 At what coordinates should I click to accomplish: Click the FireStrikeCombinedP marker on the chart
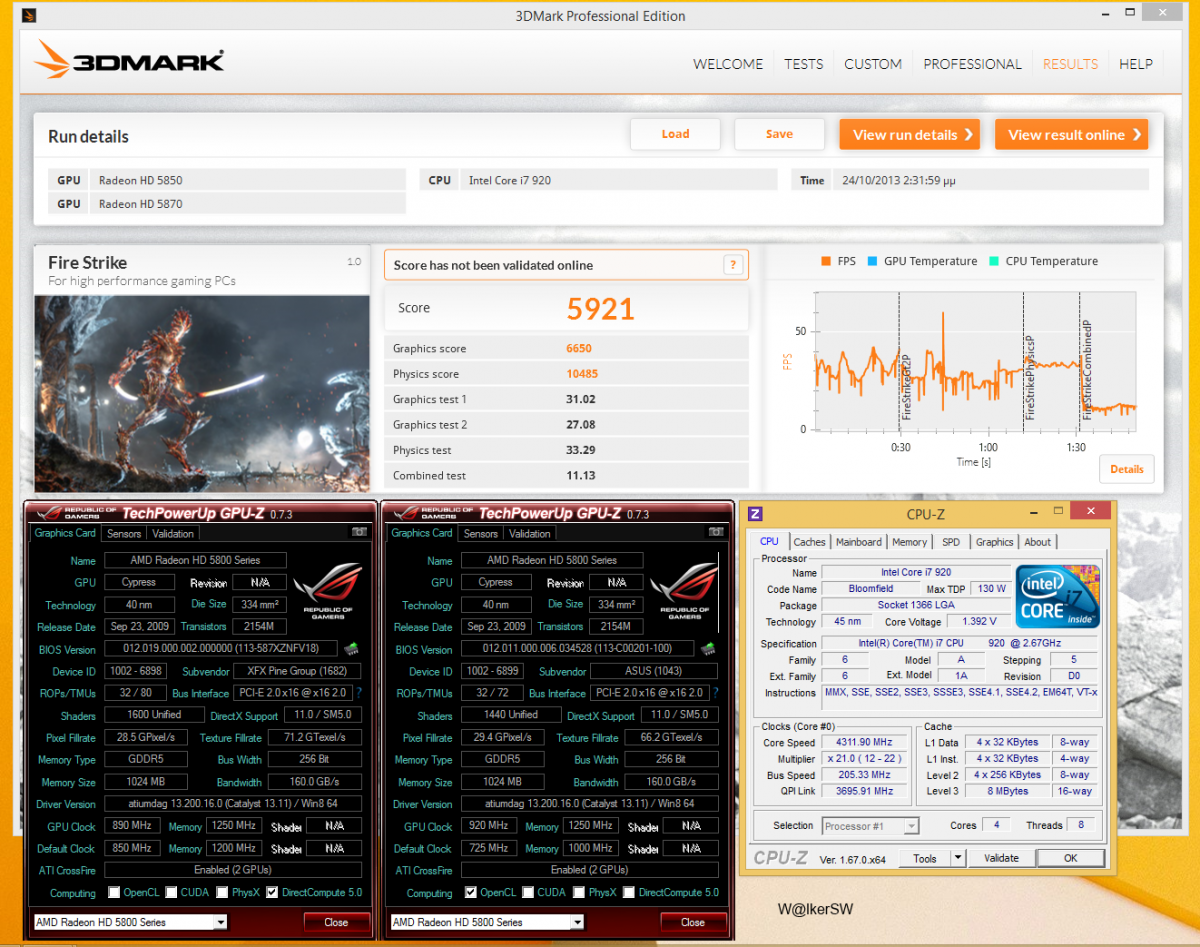click(x=1086, y=369)
